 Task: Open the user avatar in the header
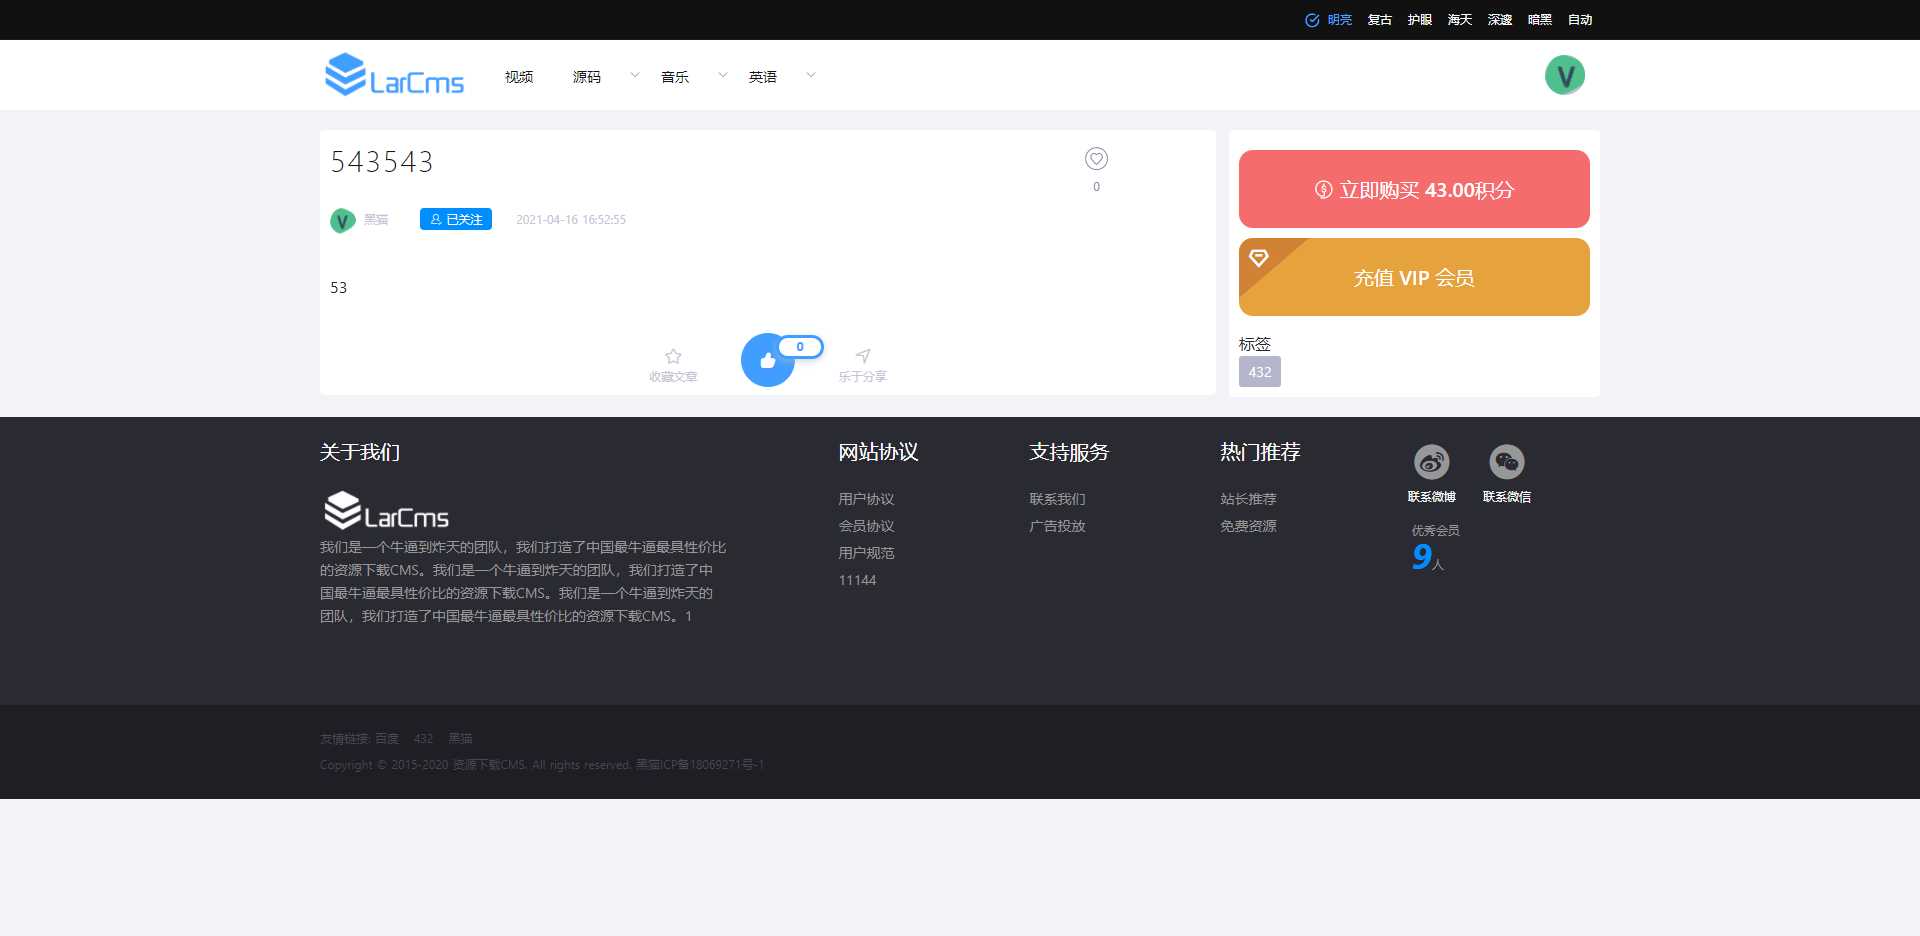(1565, 74)
